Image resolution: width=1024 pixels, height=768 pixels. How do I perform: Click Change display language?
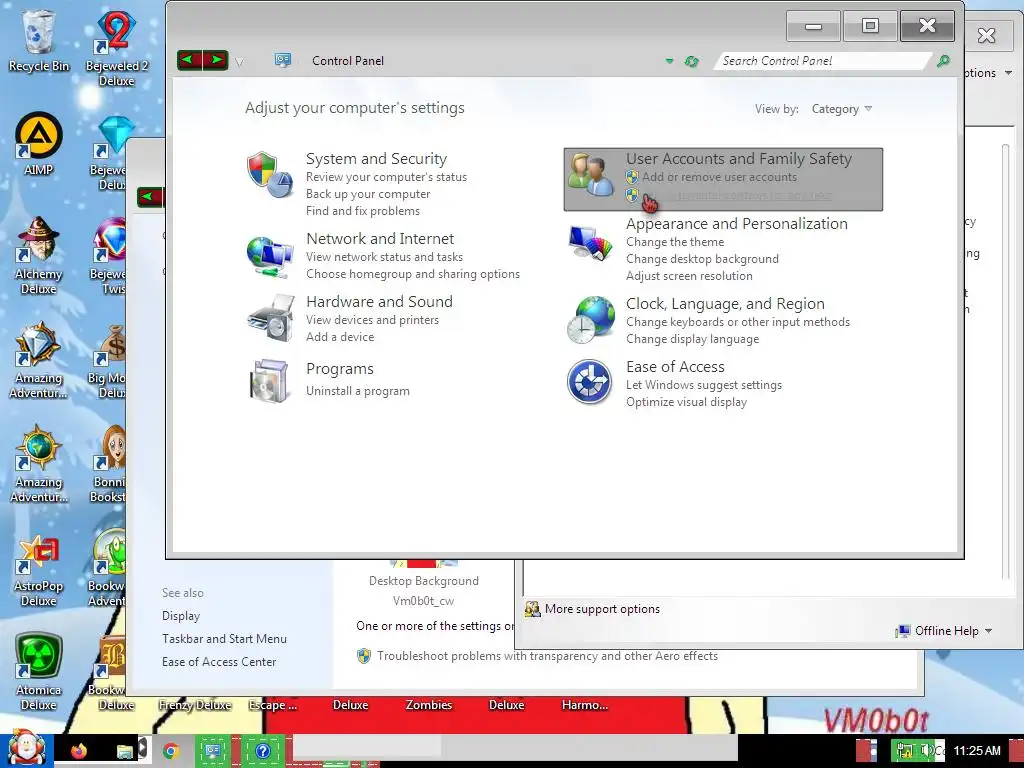tap(692, 339)
